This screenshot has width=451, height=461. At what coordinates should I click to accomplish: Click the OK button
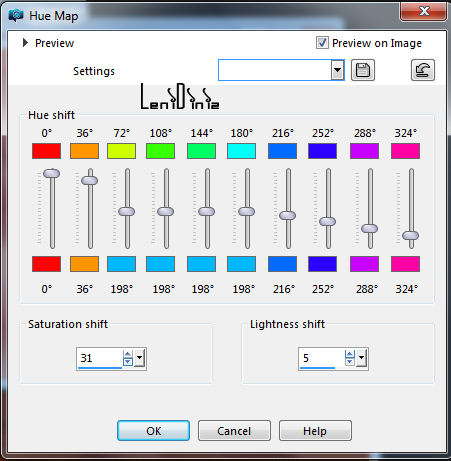pyautogui.click(x=153, y=431)
